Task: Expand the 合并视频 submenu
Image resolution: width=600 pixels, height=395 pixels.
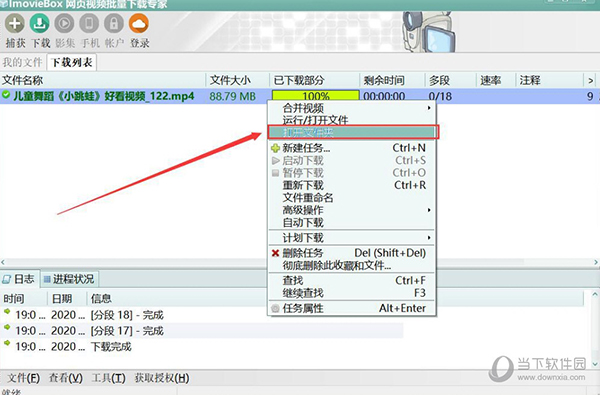Action: pos(352,108)
